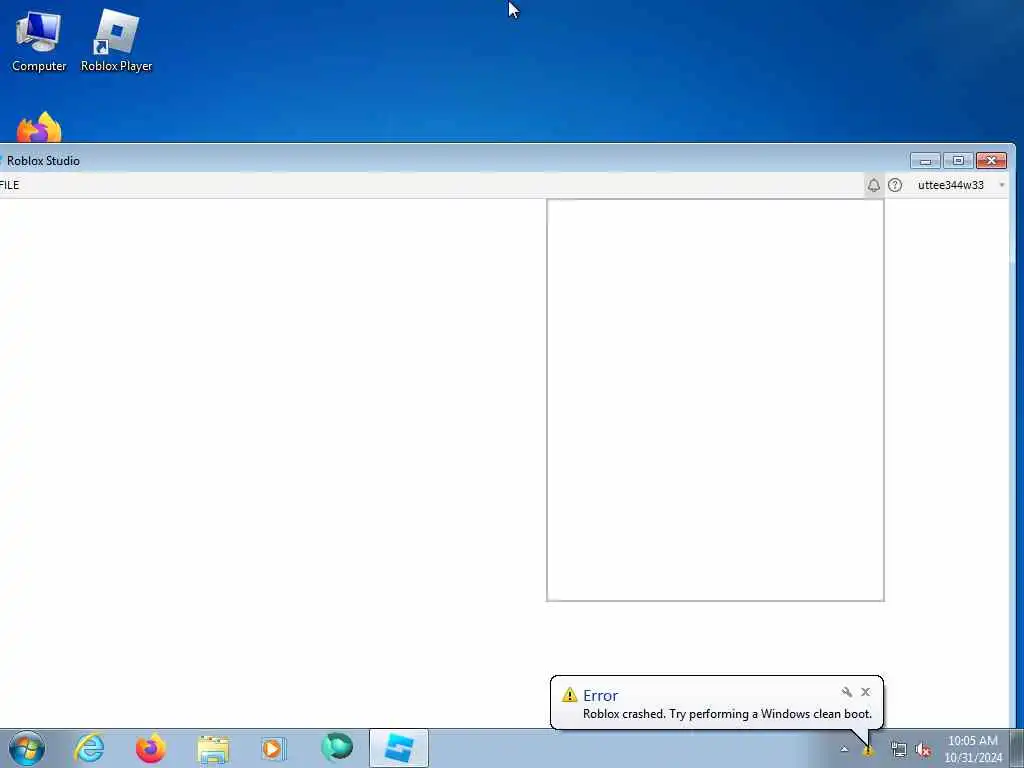Screen dimensions: 1024x768
Task: Select the Roblox Studio taskbar button
Action: tap(399, 748)
